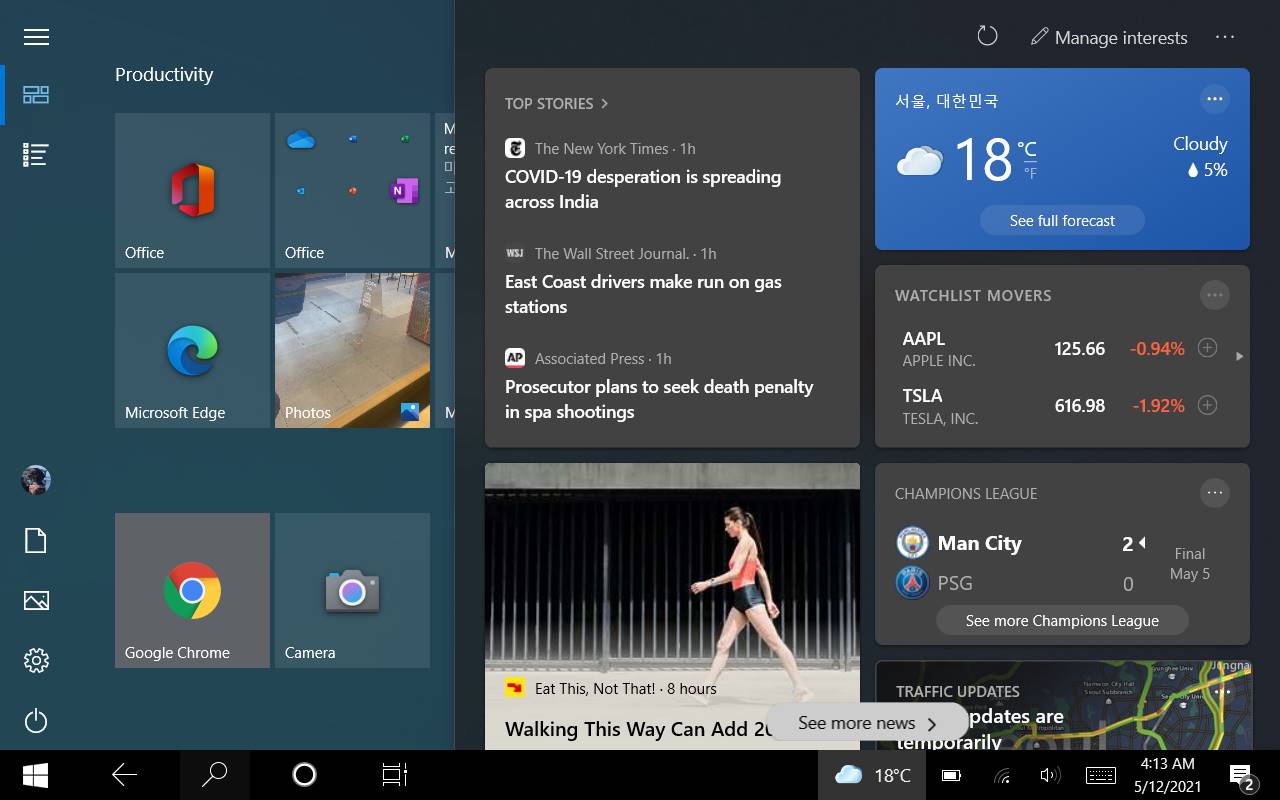Open Settings gear in Start sidebar
The image size is (1280, 800).
(x=36, y=660)
